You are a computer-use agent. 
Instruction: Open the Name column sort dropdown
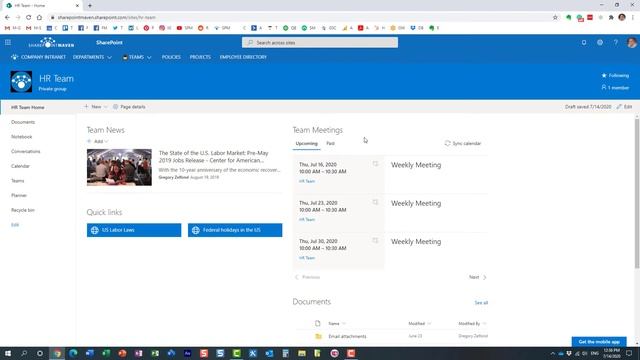(x=337, y=323)
